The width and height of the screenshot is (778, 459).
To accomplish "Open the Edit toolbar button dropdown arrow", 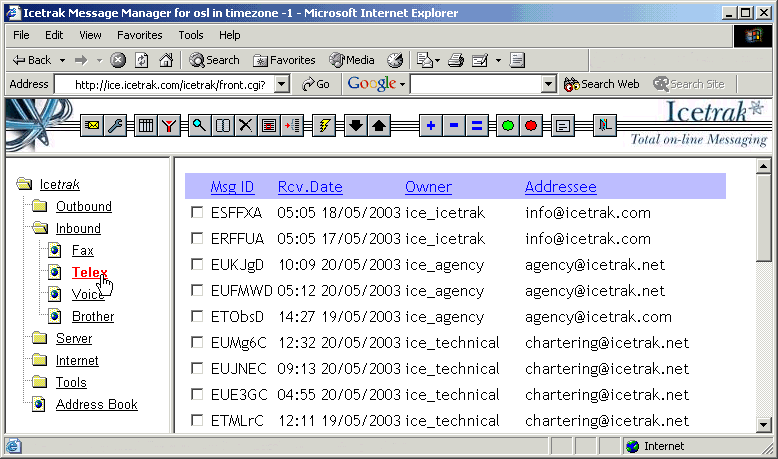I will tap(498, 61).
